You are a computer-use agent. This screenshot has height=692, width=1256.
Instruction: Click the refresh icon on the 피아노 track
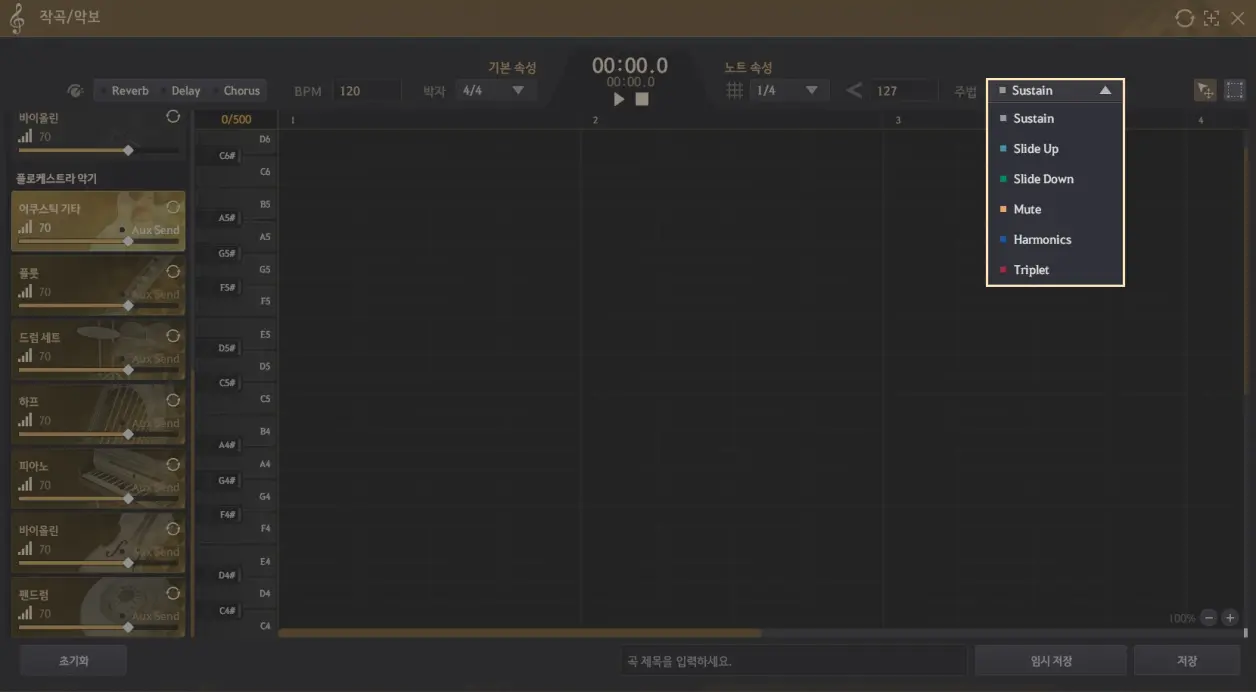173,464
